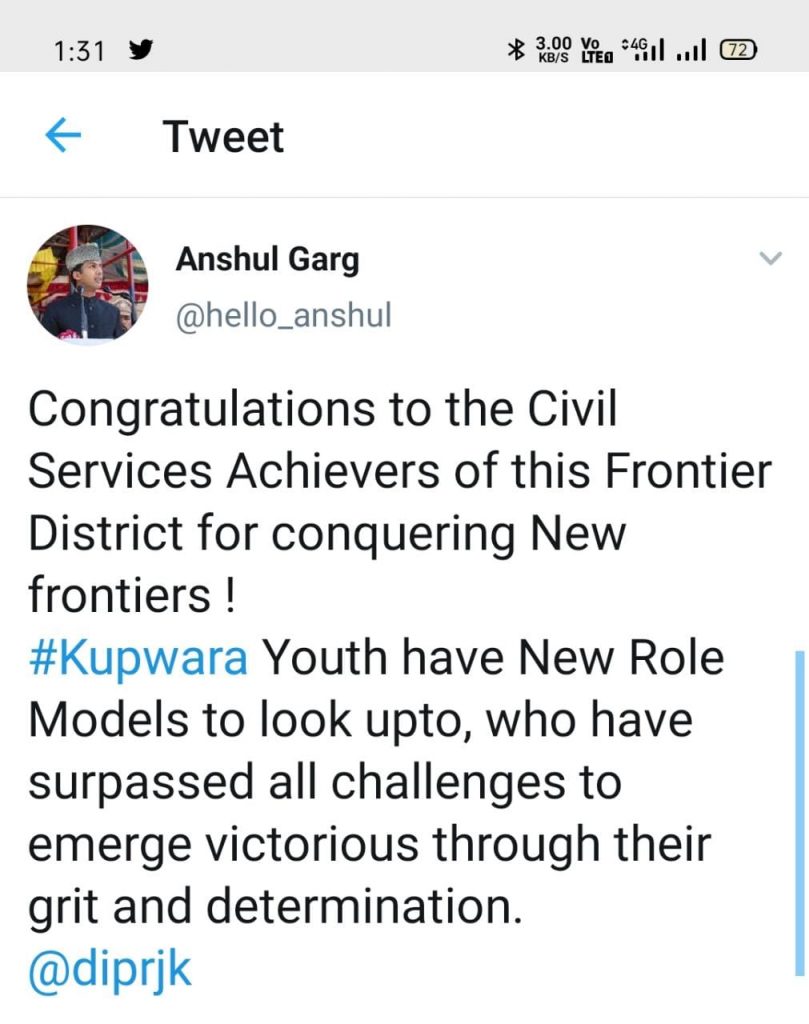This screenshot has width=809, height=1024.
Task: Tap the "grit and determination." text line
Action: pos(275,908)
